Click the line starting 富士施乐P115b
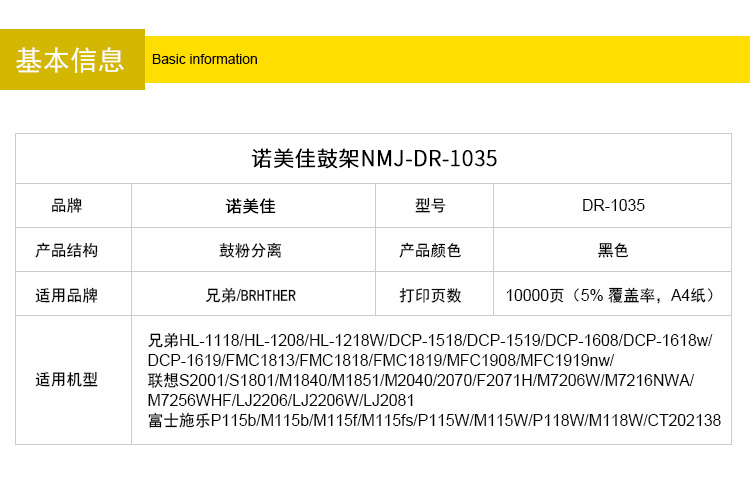This screenshot has width=750, height=479. (x=434, y=420)
